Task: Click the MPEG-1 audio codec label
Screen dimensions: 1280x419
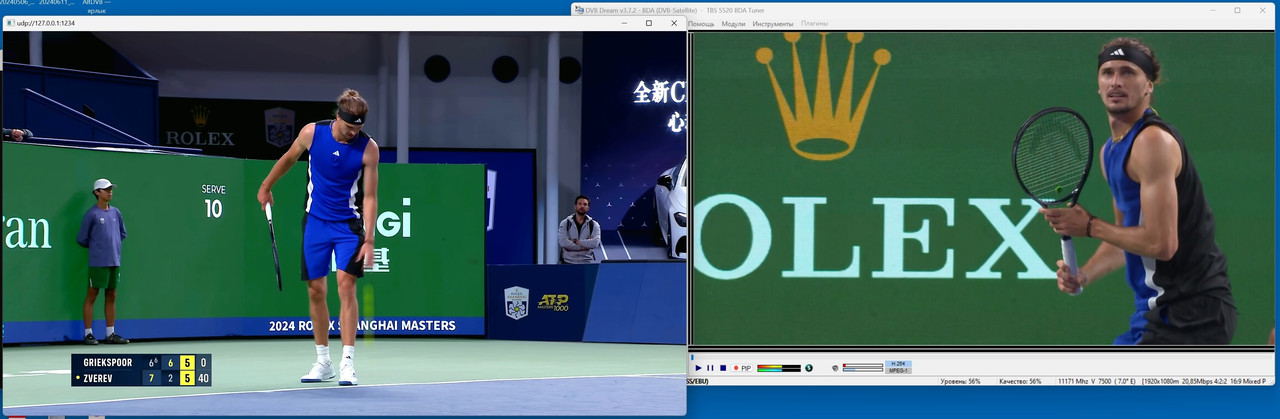Action: coord(898,371)
